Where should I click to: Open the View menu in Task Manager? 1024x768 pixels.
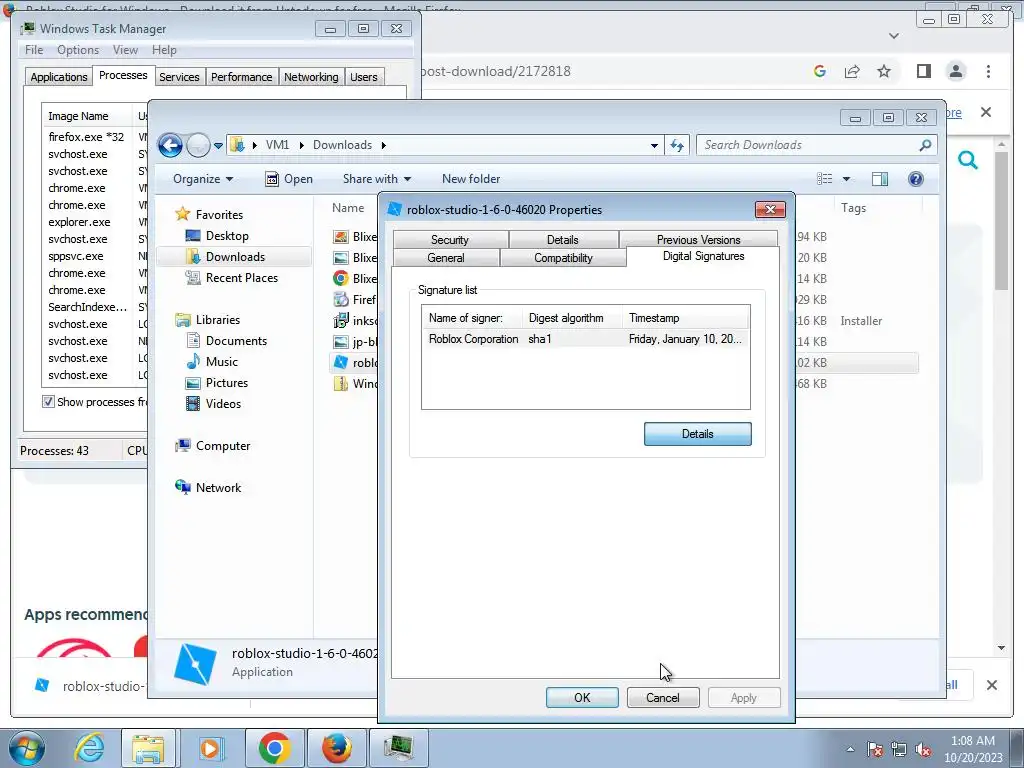[125, 50]
